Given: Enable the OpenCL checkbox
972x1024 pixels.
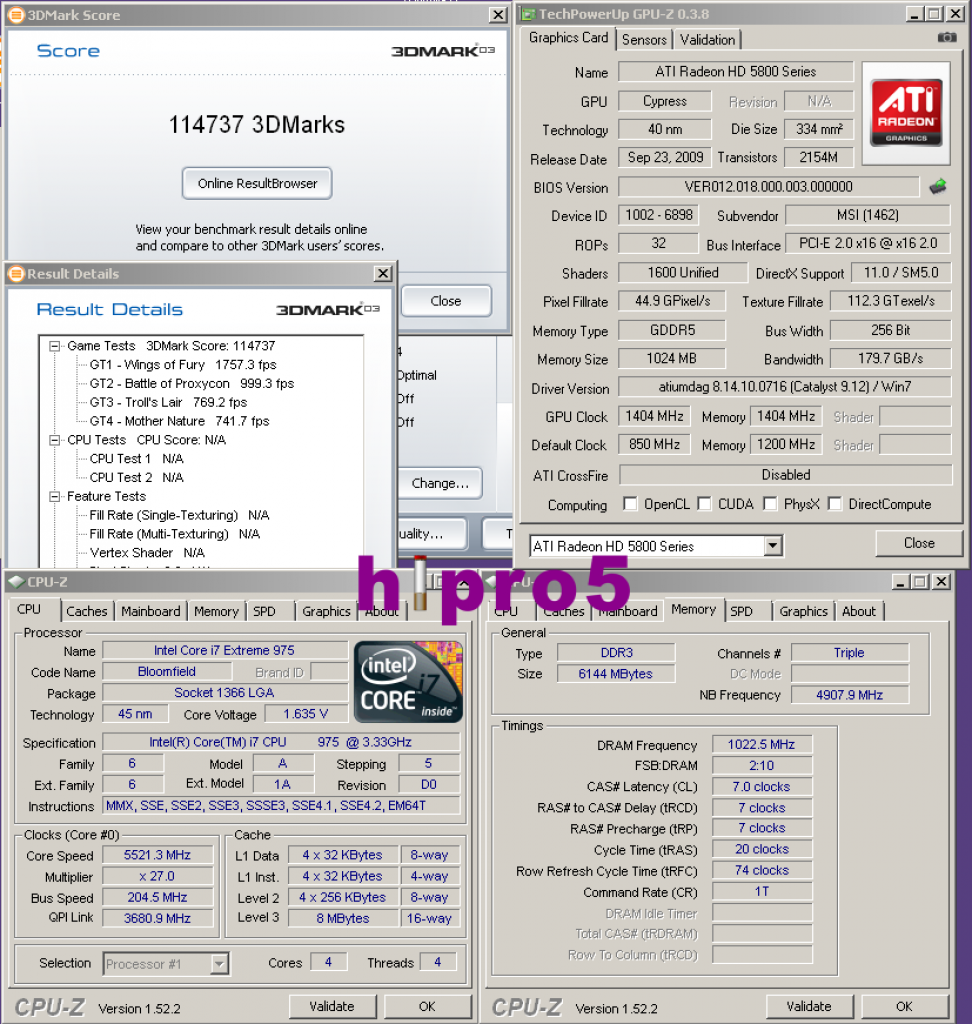Looking at the screenshot, I should [630, 504].
